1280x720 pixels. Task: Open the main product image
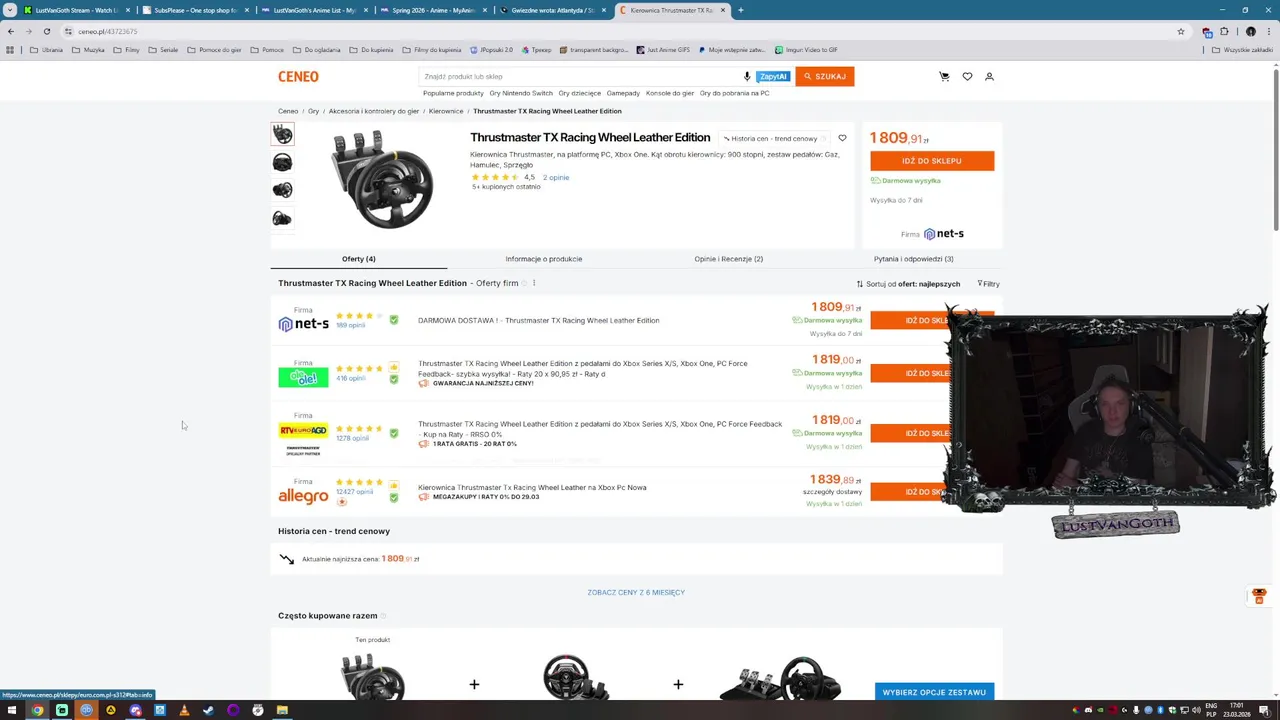click(382, 180)
